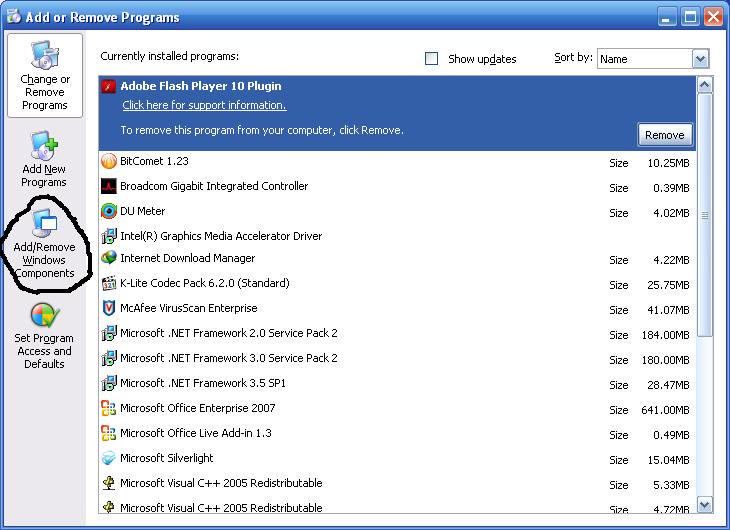Click Adobe Flash Player 10 Plugin title
The width and height of the screenshot is (730, 530).
[201, 86]
